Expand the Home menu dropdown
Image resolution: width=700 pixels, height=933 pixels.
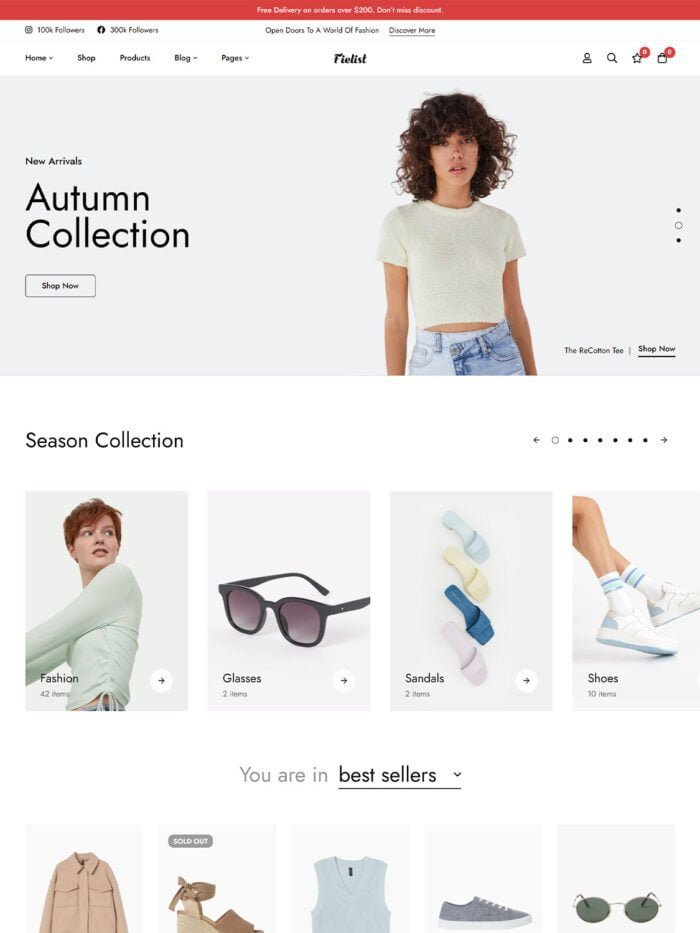(x=39, y=58)
